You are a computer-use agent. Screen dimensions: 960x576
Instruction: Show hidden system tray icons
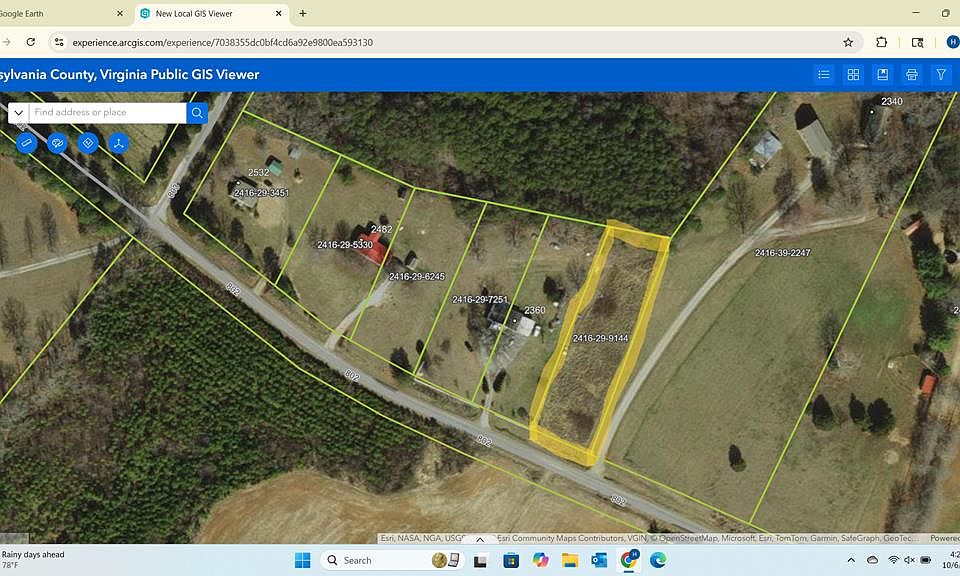point(851,560)
